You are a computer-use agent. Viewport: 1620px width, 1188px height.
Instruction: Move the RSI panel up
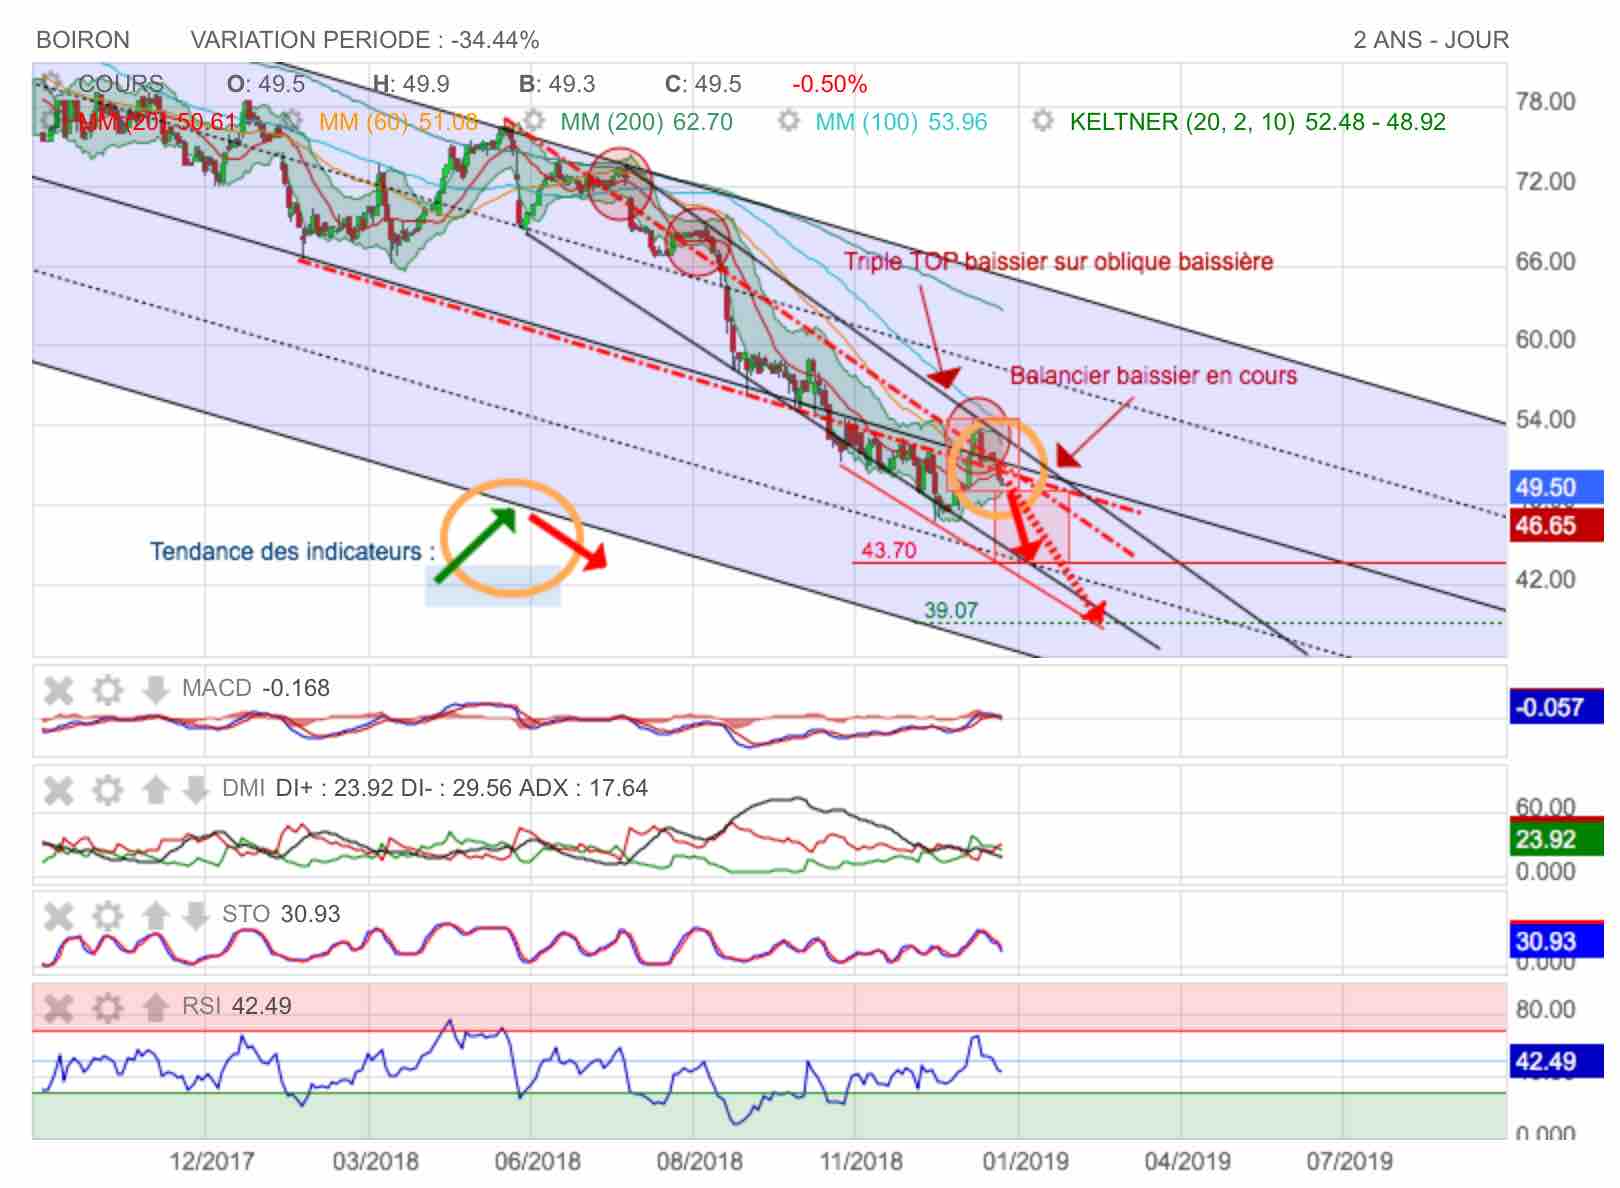pos(155,1007)
